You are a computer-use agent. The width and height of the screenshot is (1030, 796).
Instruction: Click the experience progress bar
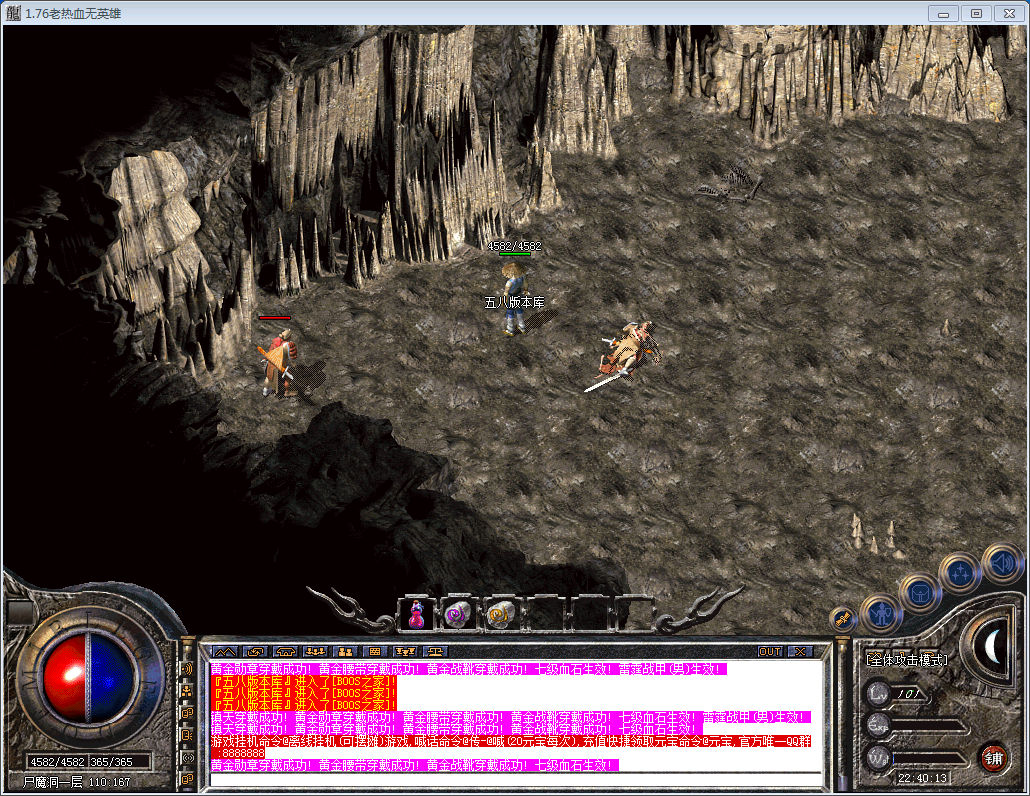pyautogui.click(x=928, y=726)
